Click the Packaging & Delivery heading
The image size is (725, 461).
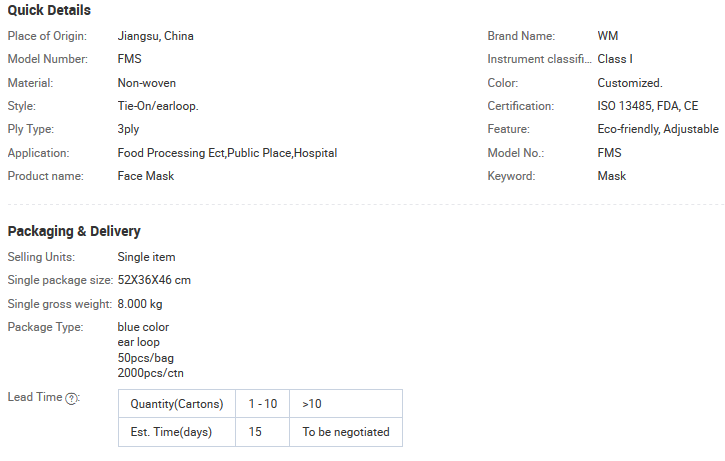tap(74, 231)
